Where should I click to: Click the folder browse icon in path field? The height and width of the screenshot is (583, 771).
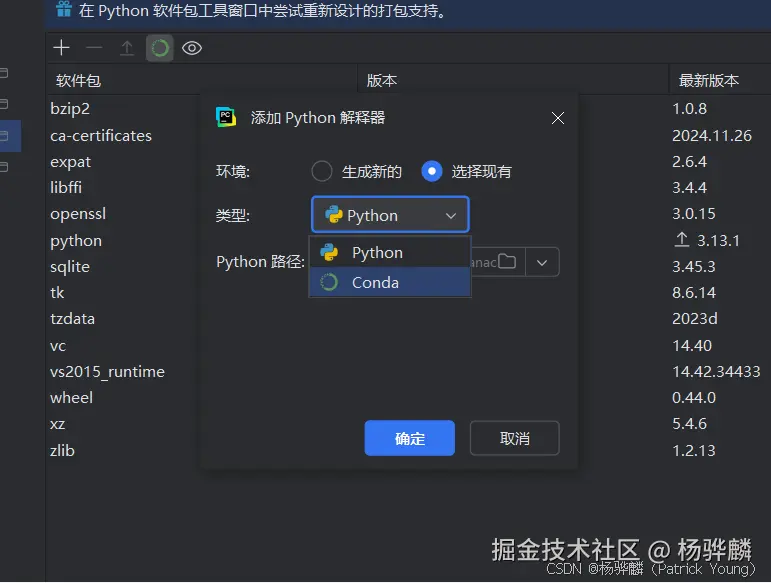click(506, 262)
